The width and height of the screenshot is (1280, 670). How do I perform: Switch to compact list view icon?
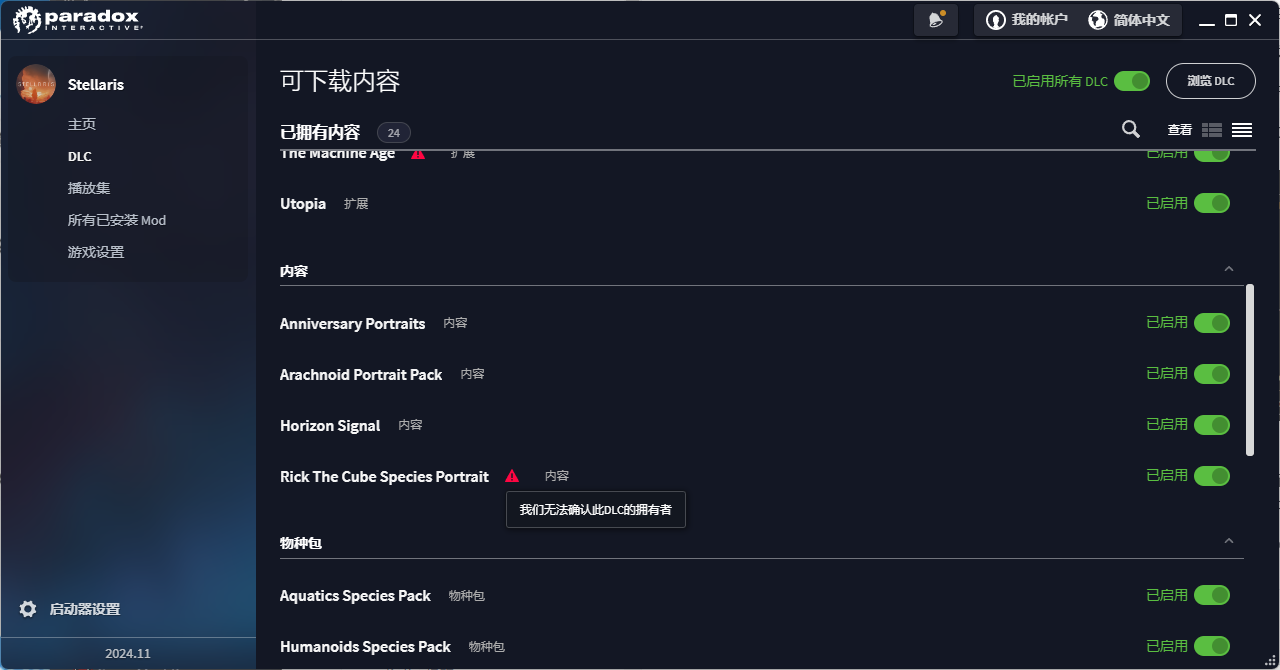(x=1242, y=130)
